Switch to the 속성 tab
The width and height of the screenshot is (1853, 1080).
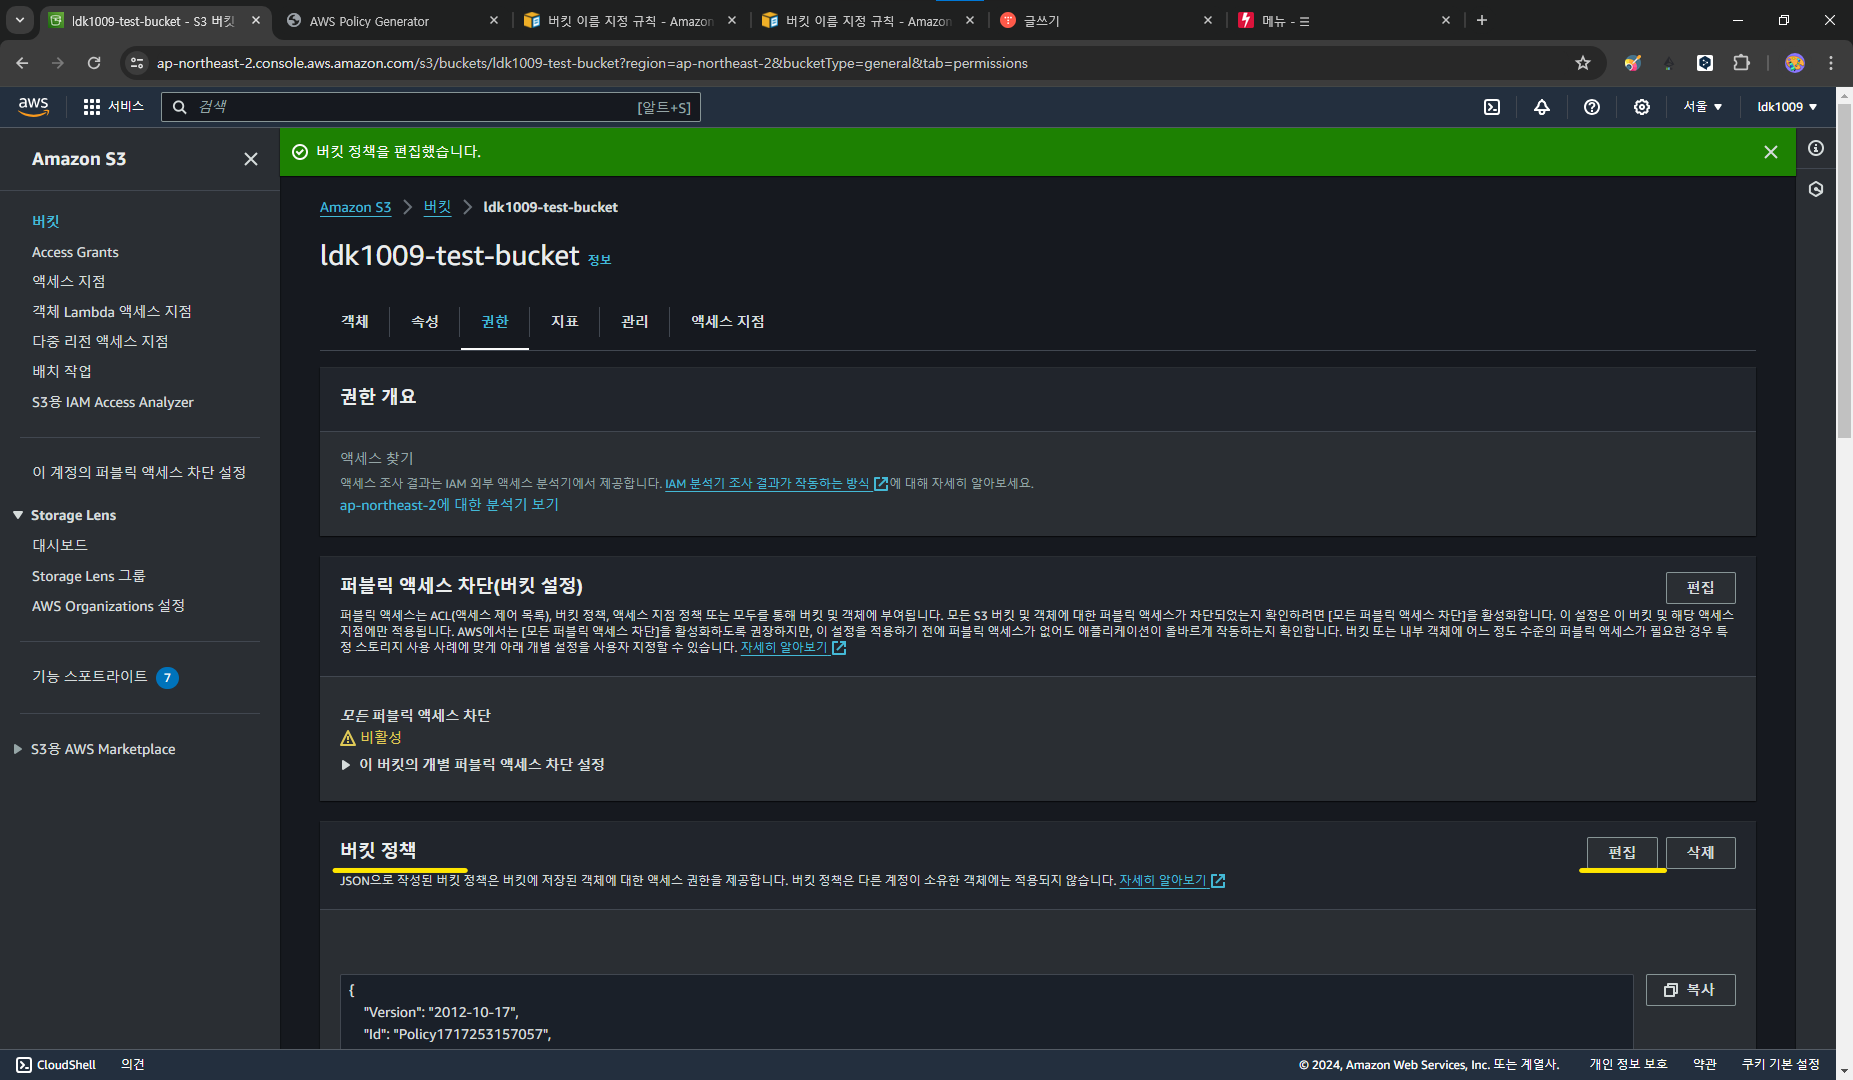425,322
